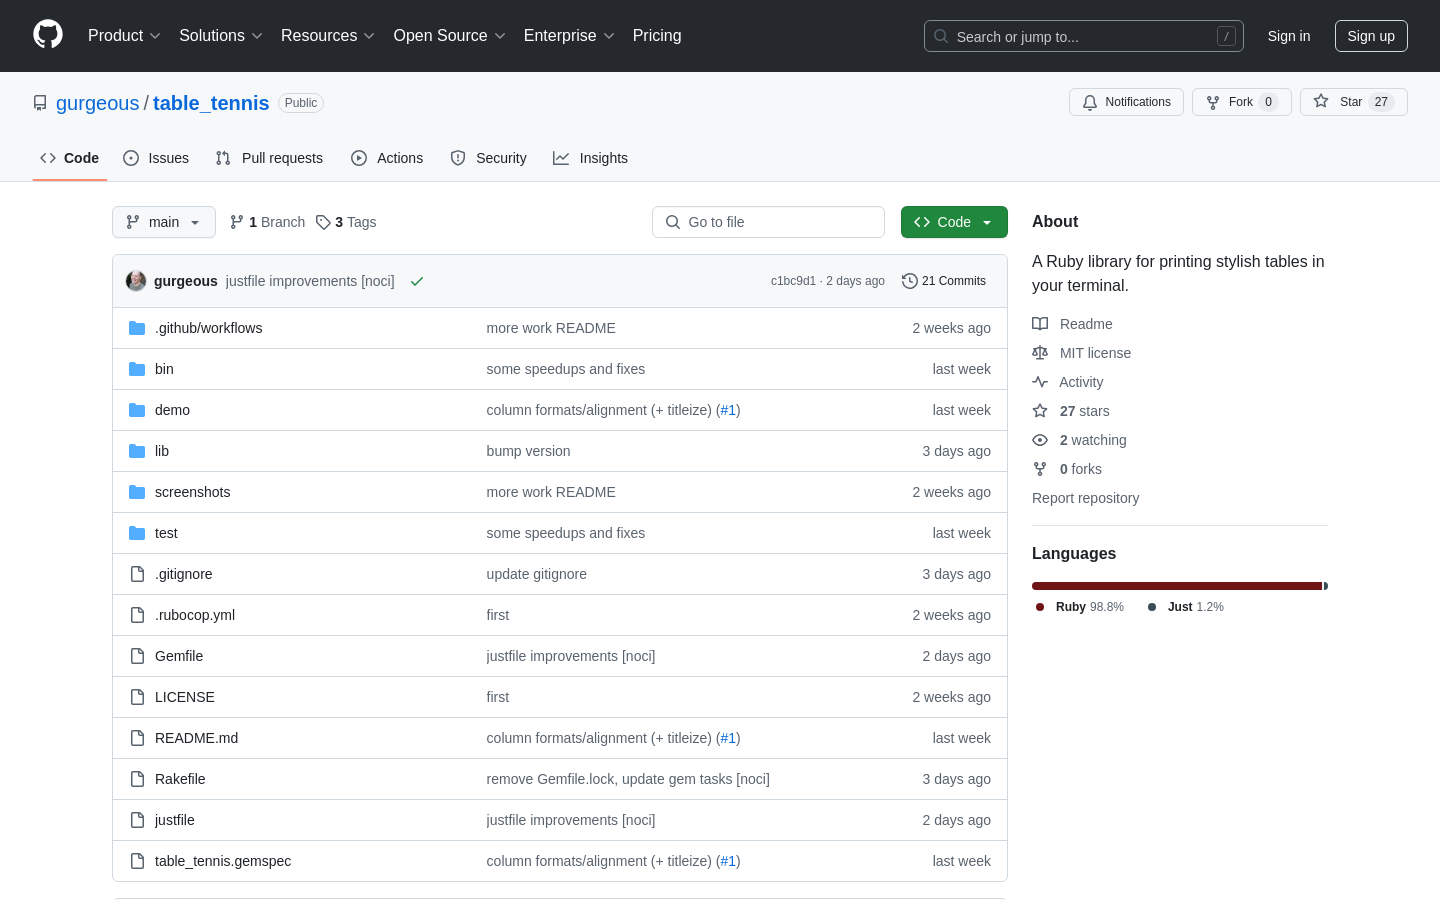Image resolution: width=1440 pixels, height=900 pixels.
Task: Click the Gemfile file icon
Action: pyautogui.click(x=137, y=656)
